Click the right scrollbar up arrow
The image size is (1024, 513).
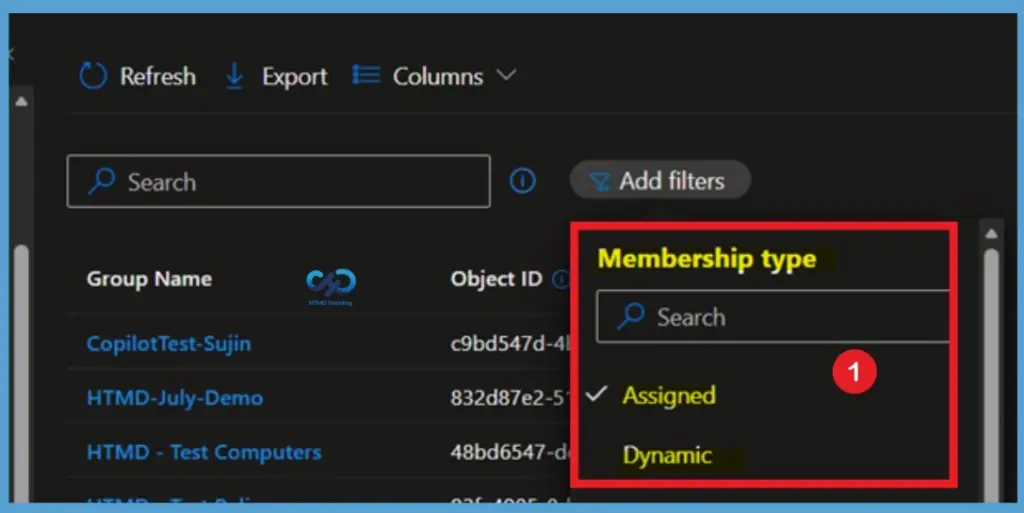991,233
